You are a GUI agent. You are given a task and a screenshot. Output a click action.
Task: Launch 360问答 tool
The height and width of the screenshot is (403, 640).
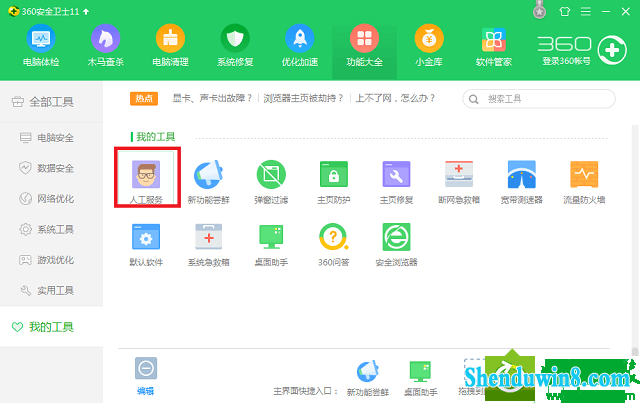pyautogui.click(x=333, y=244)
